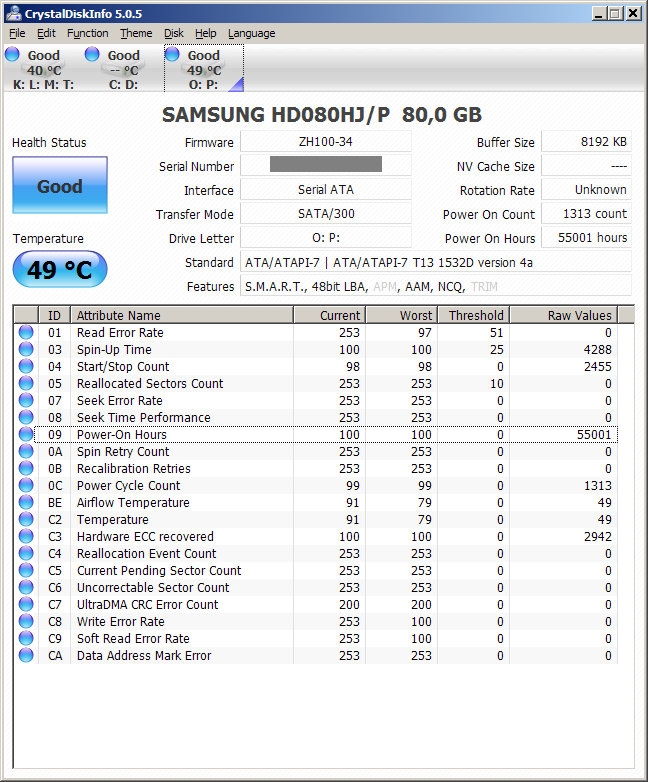Click status orb for Reallocated Sectors Count
This screenshot has width=648, height=782.
pos(26,383)
